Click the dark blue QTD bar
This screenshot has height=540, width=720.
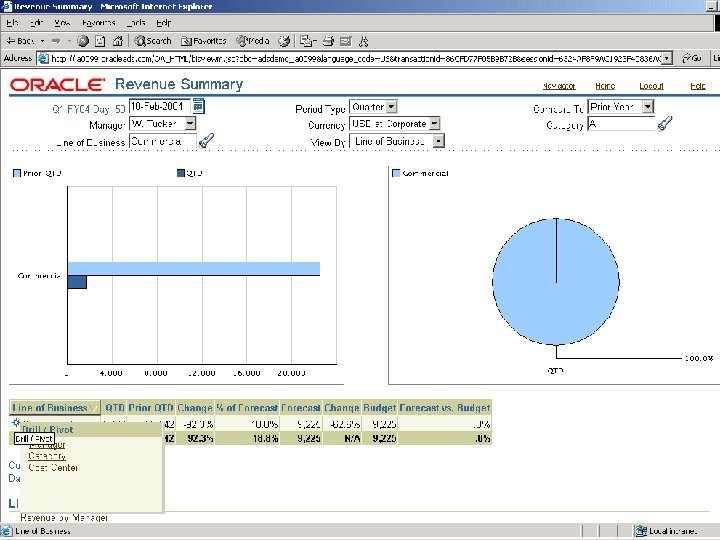pos(77,282)
